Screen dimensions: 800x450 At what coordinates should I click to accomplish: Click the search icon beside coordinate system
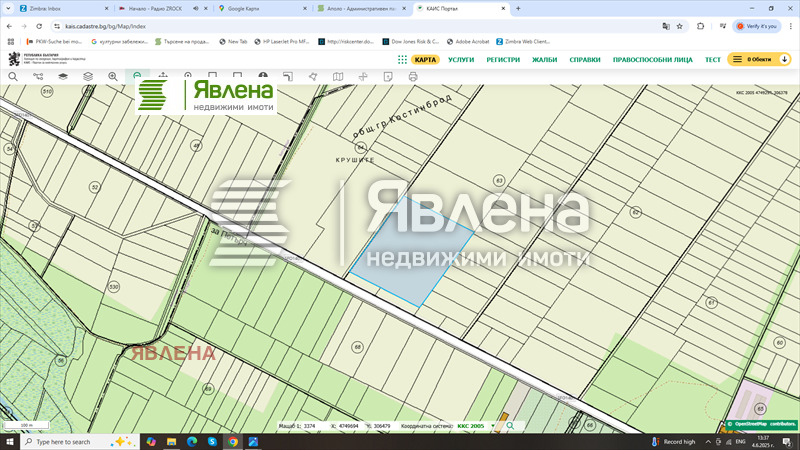pyautogui.click(x=509, y=426)
